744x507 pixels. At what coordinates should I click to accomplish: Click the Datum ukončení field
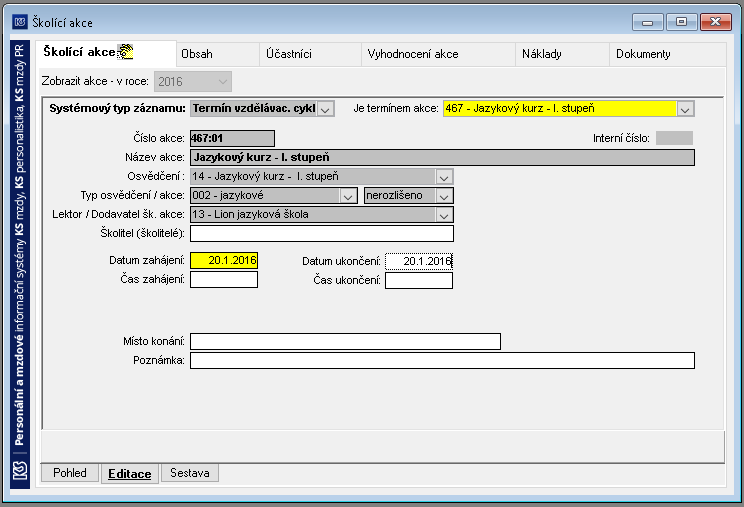coord(419,261)
